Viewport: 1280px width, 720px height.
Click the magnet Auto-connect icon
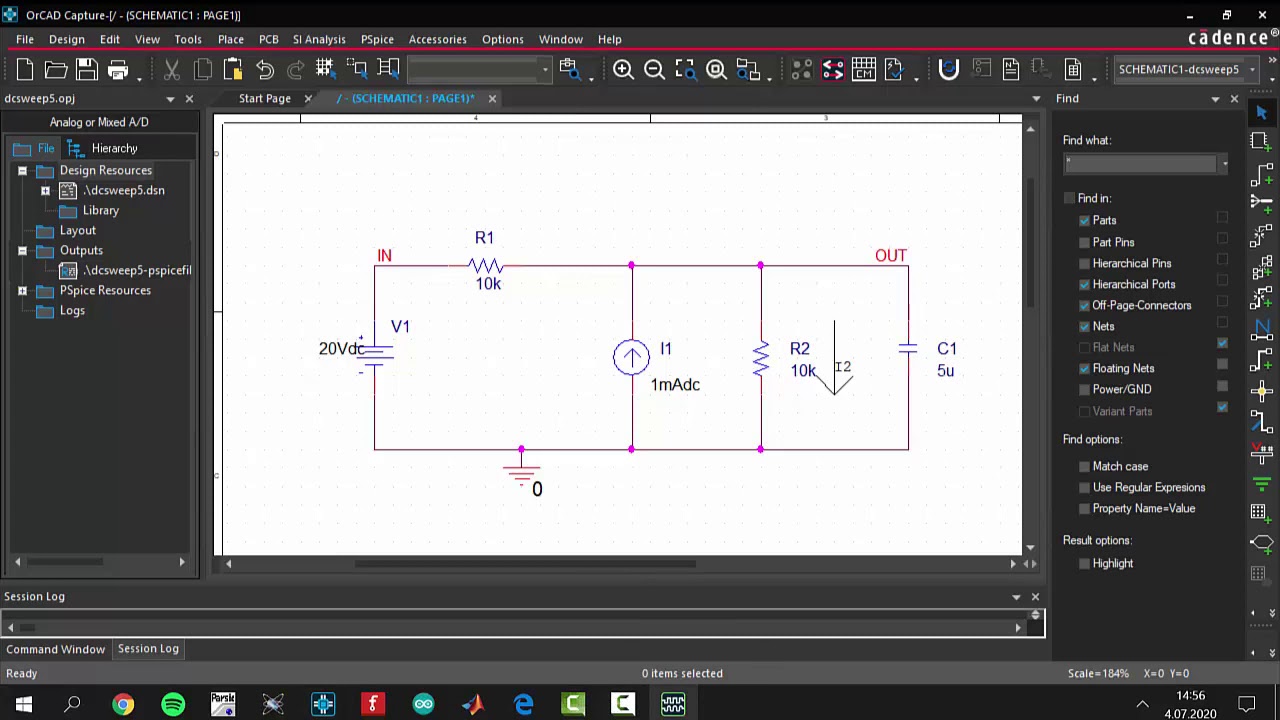coord(948,69)
